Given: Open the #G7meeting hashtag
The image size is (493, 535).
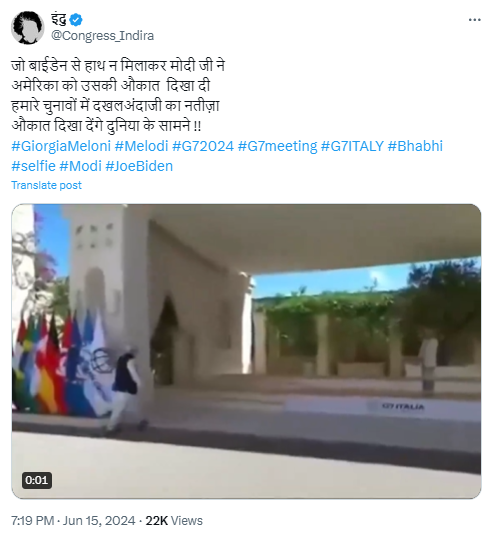Looking at the screenshot, I should (277, 146).
